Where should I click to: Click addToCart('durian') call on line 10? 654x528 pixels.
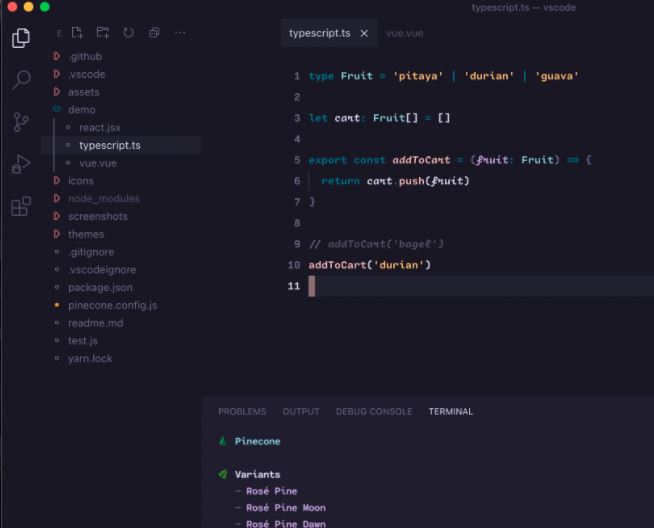point(370,265)
